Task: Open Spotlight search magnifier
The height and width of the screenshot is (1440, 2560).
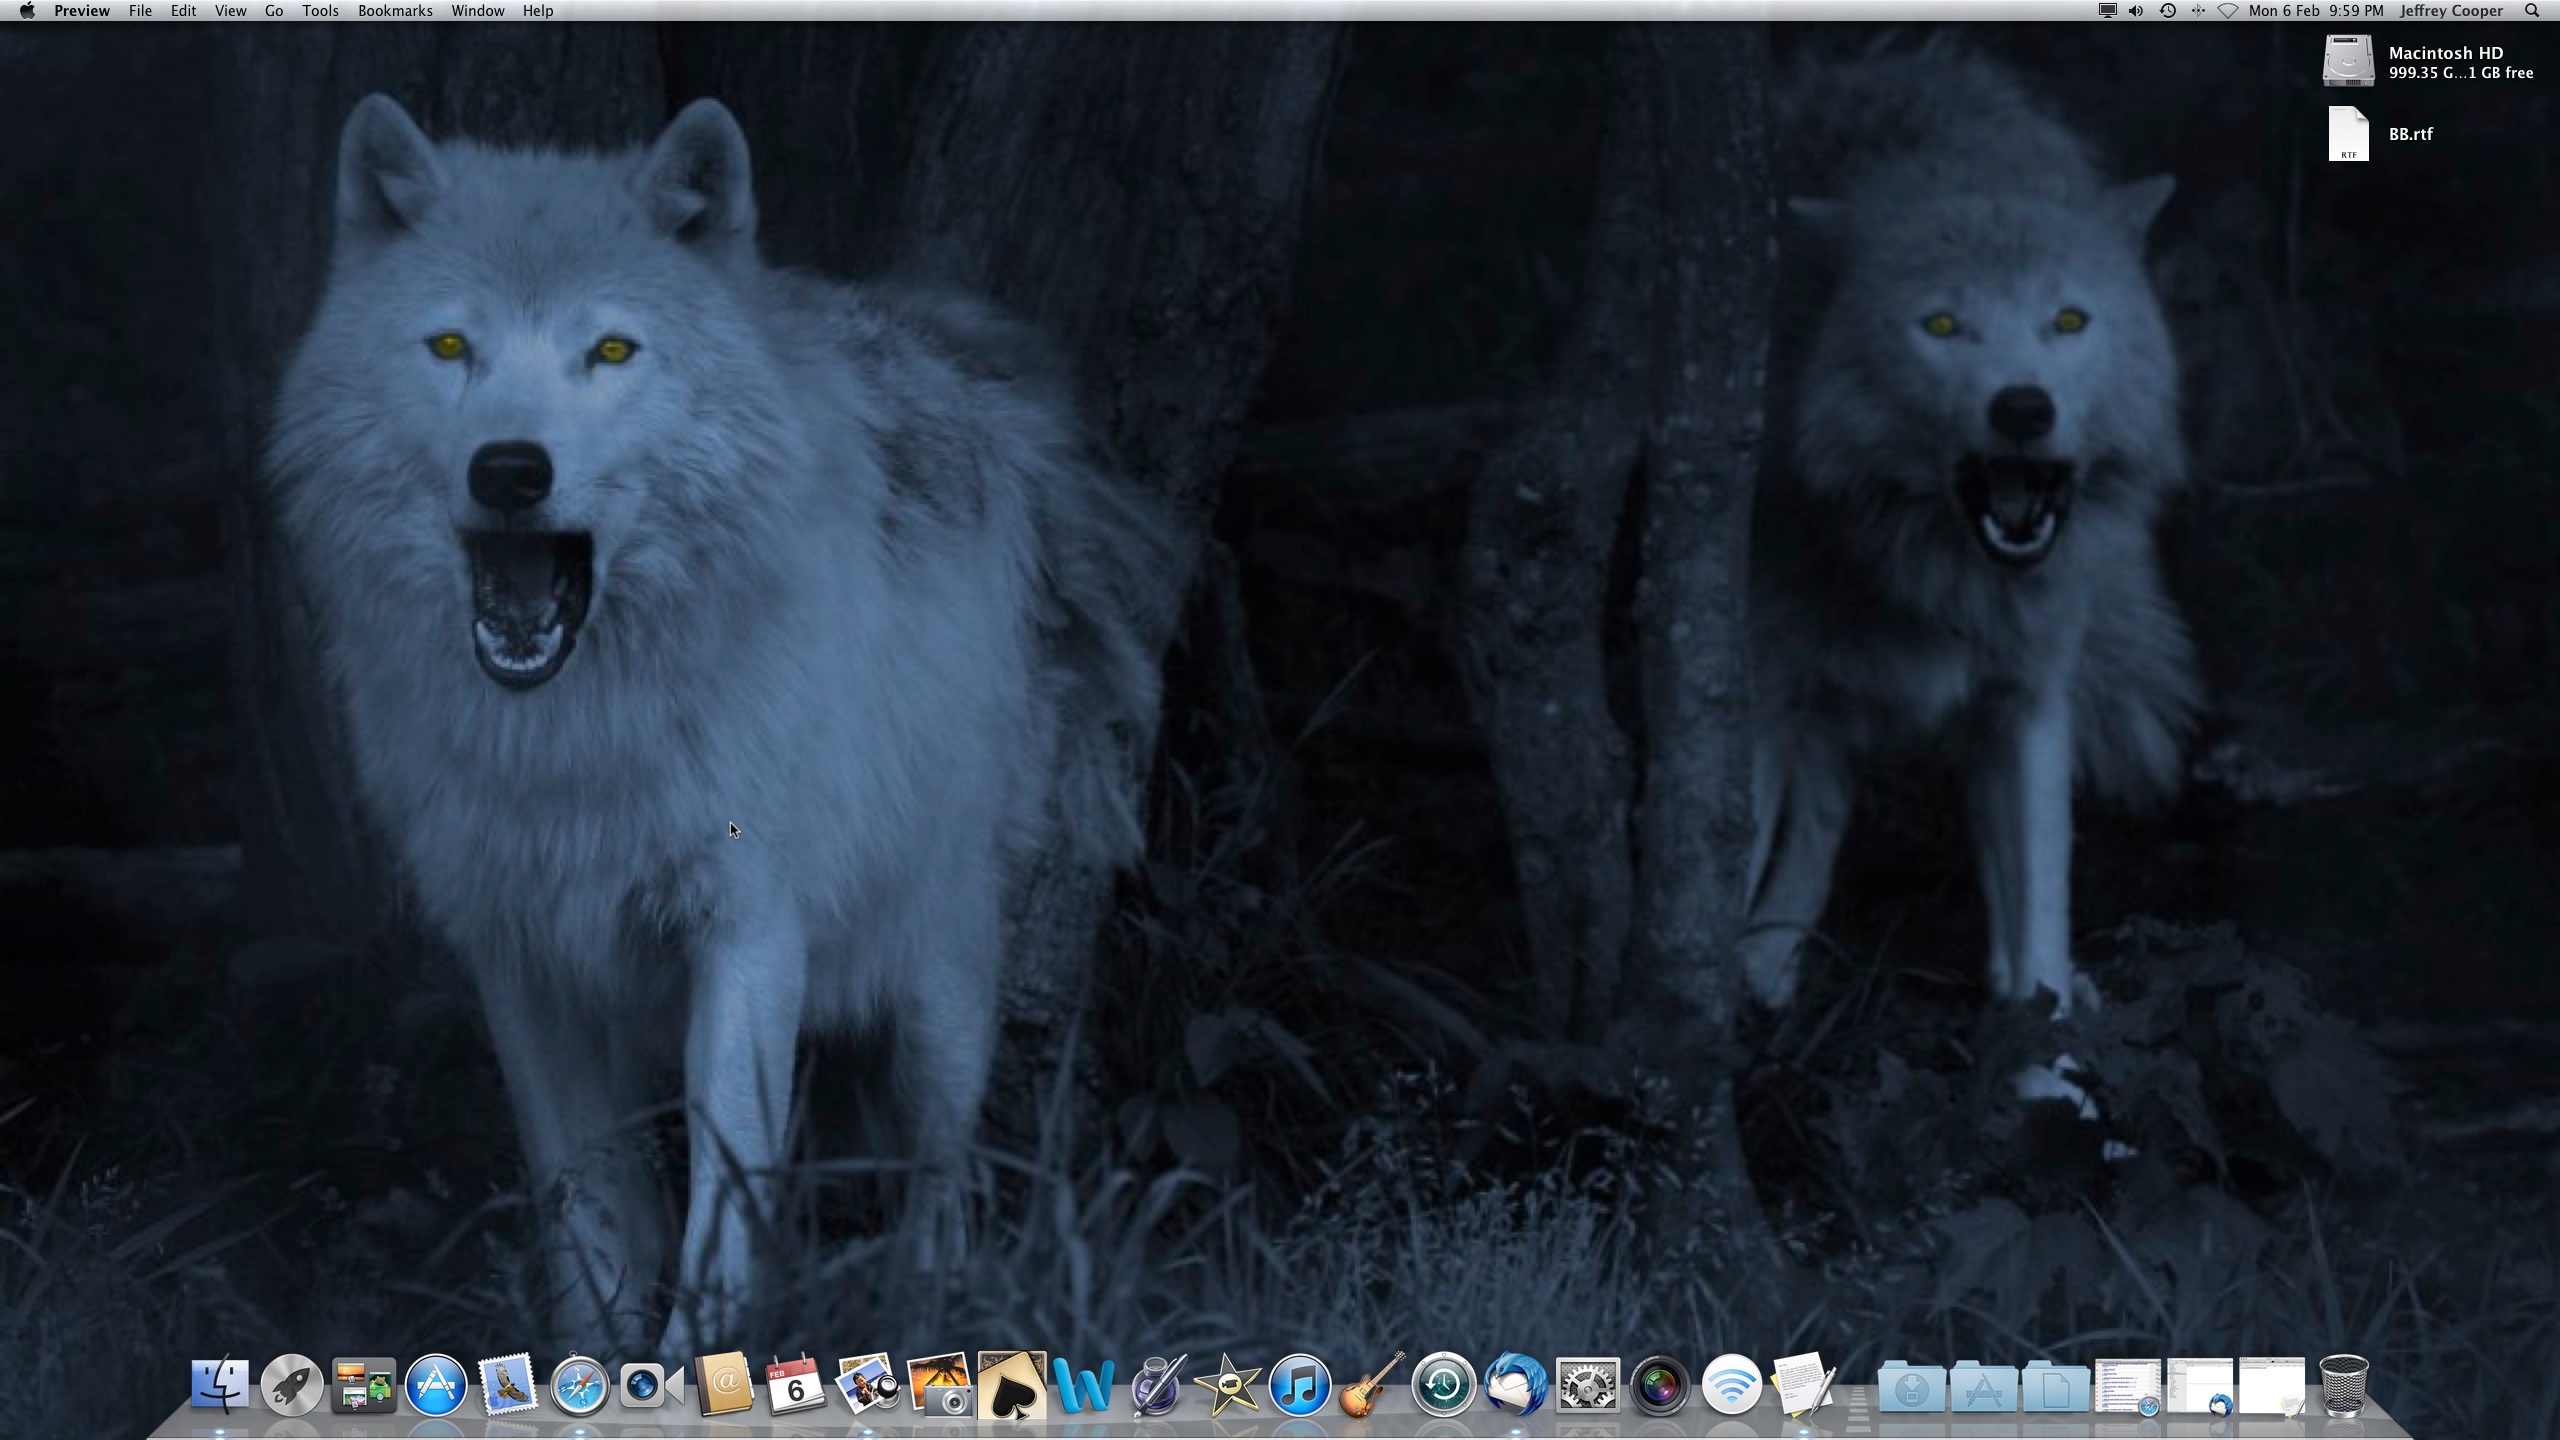Action: coord(2532,11)
